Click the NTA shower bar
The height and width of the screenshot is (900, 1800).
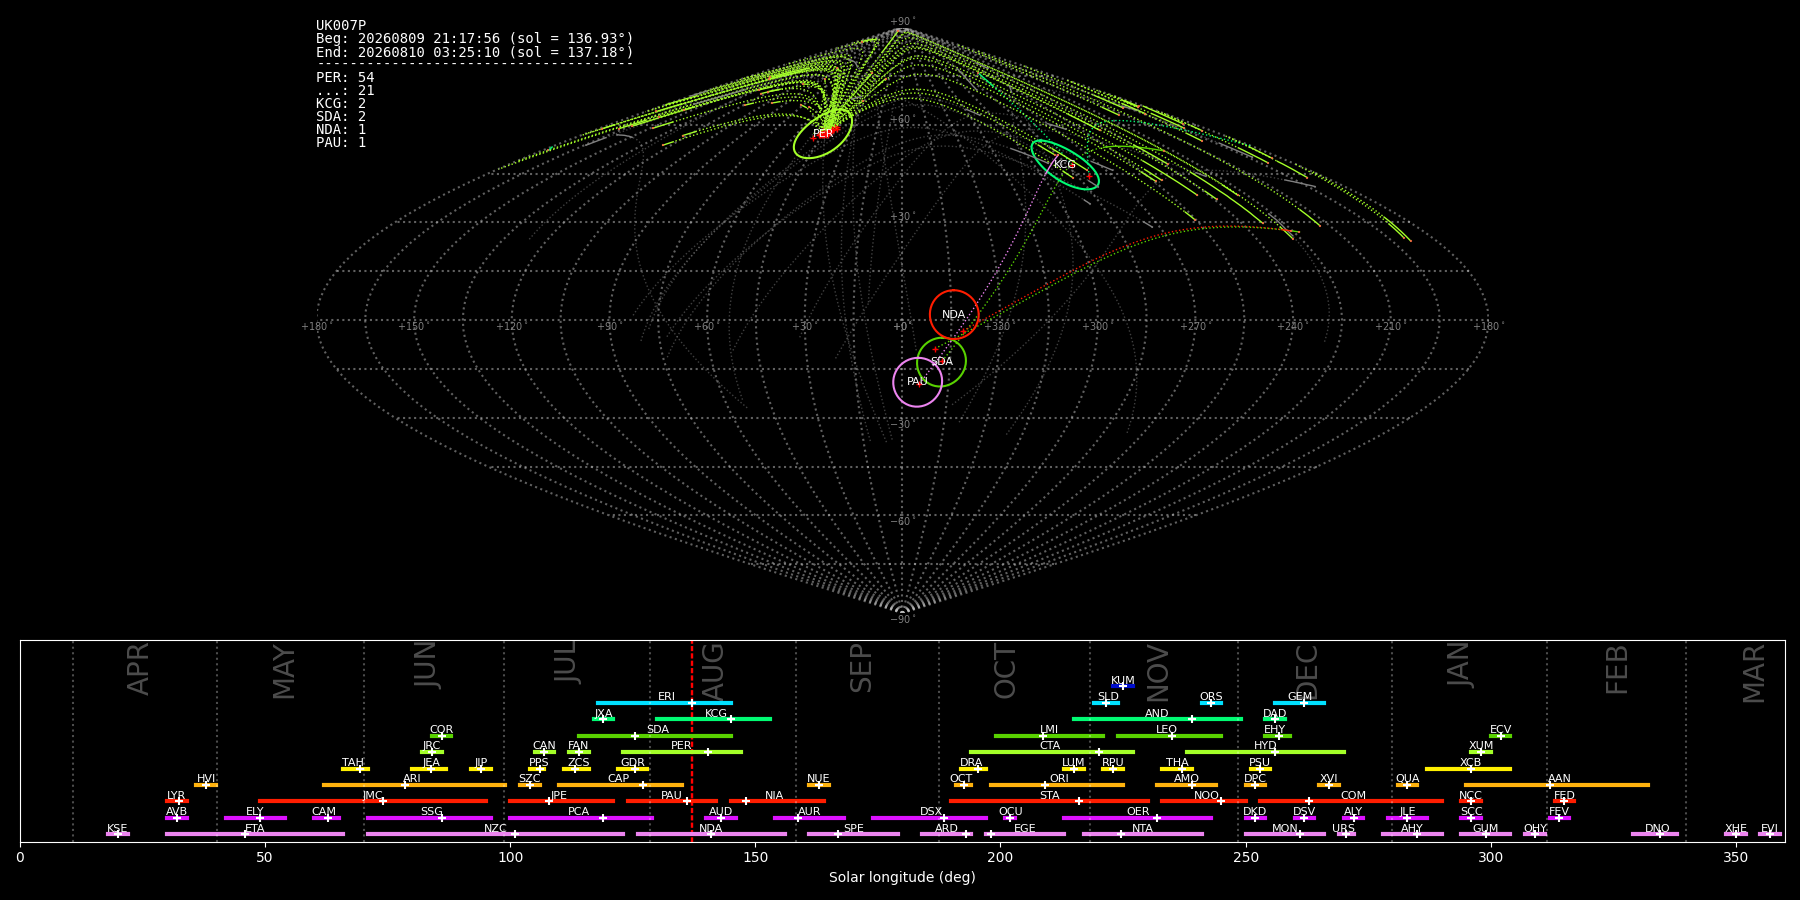[1142, 834]
